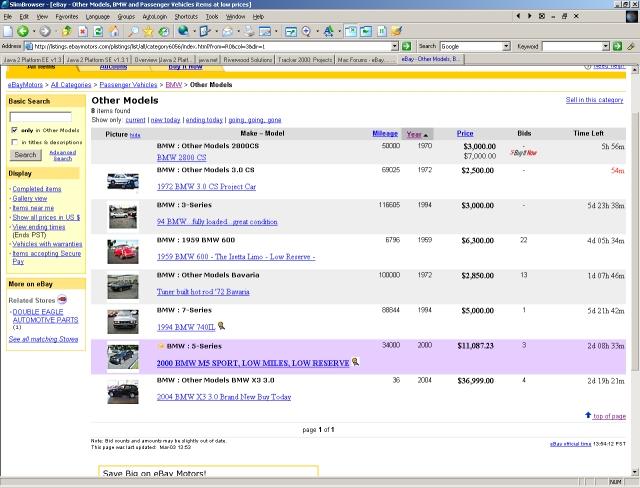Open dropdown arrow beside window layout icon
The height and width of the screenshot is (488, 640).
276,31
